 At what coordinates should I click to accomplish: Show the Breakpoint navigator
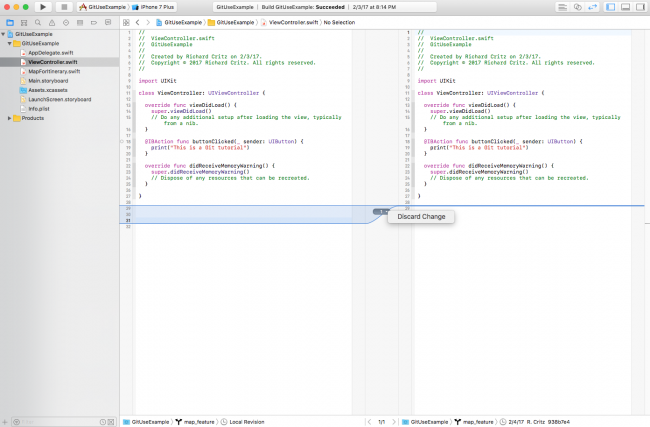(x=94, y=22)
